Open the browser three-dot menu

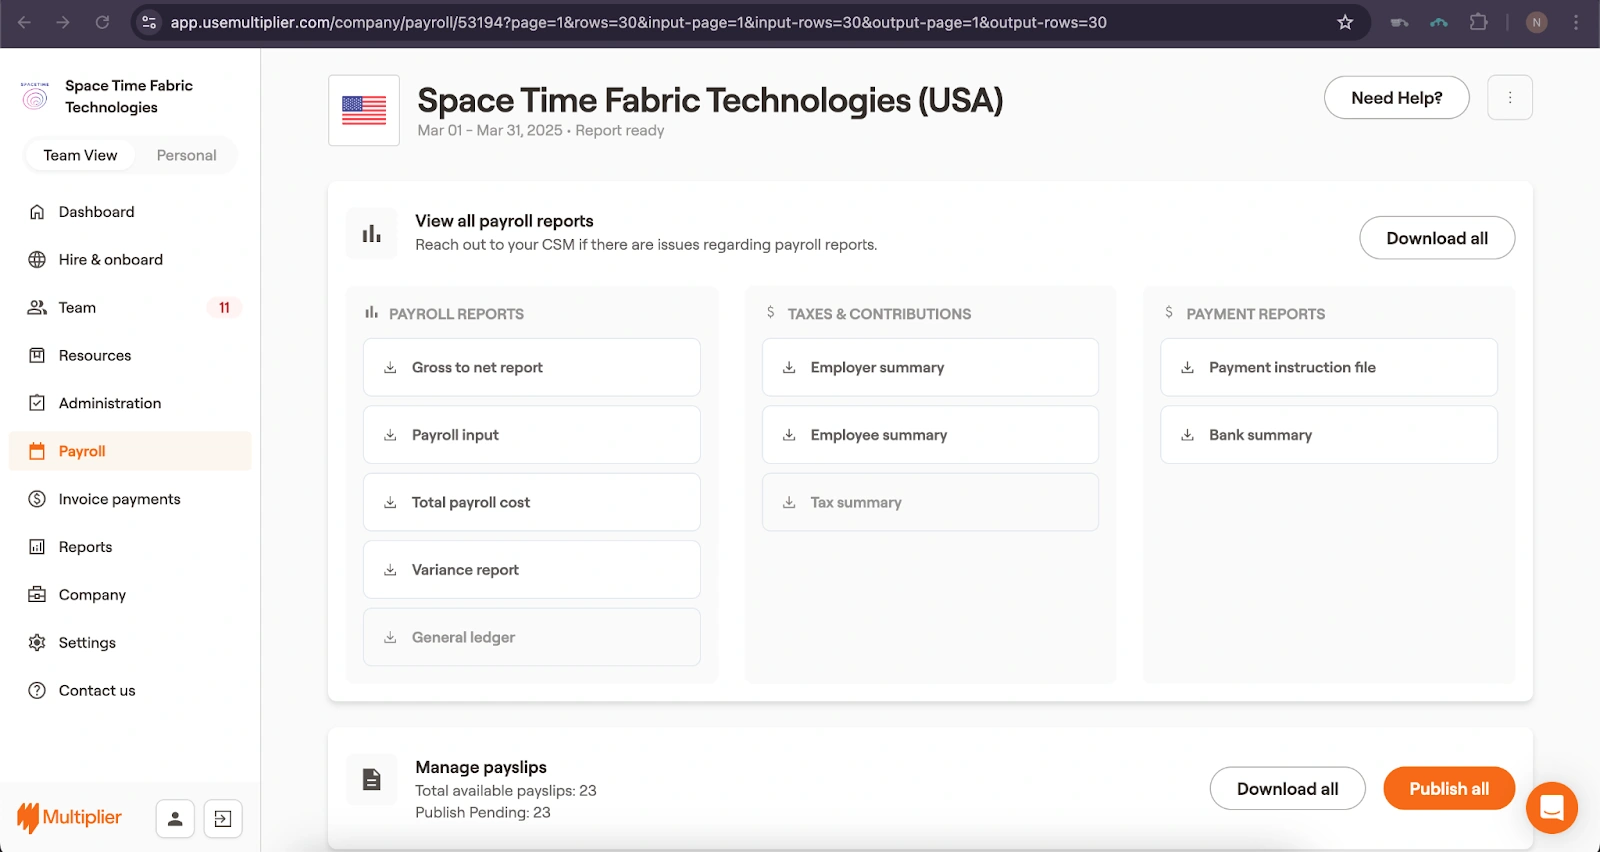tap(1576, 22)
